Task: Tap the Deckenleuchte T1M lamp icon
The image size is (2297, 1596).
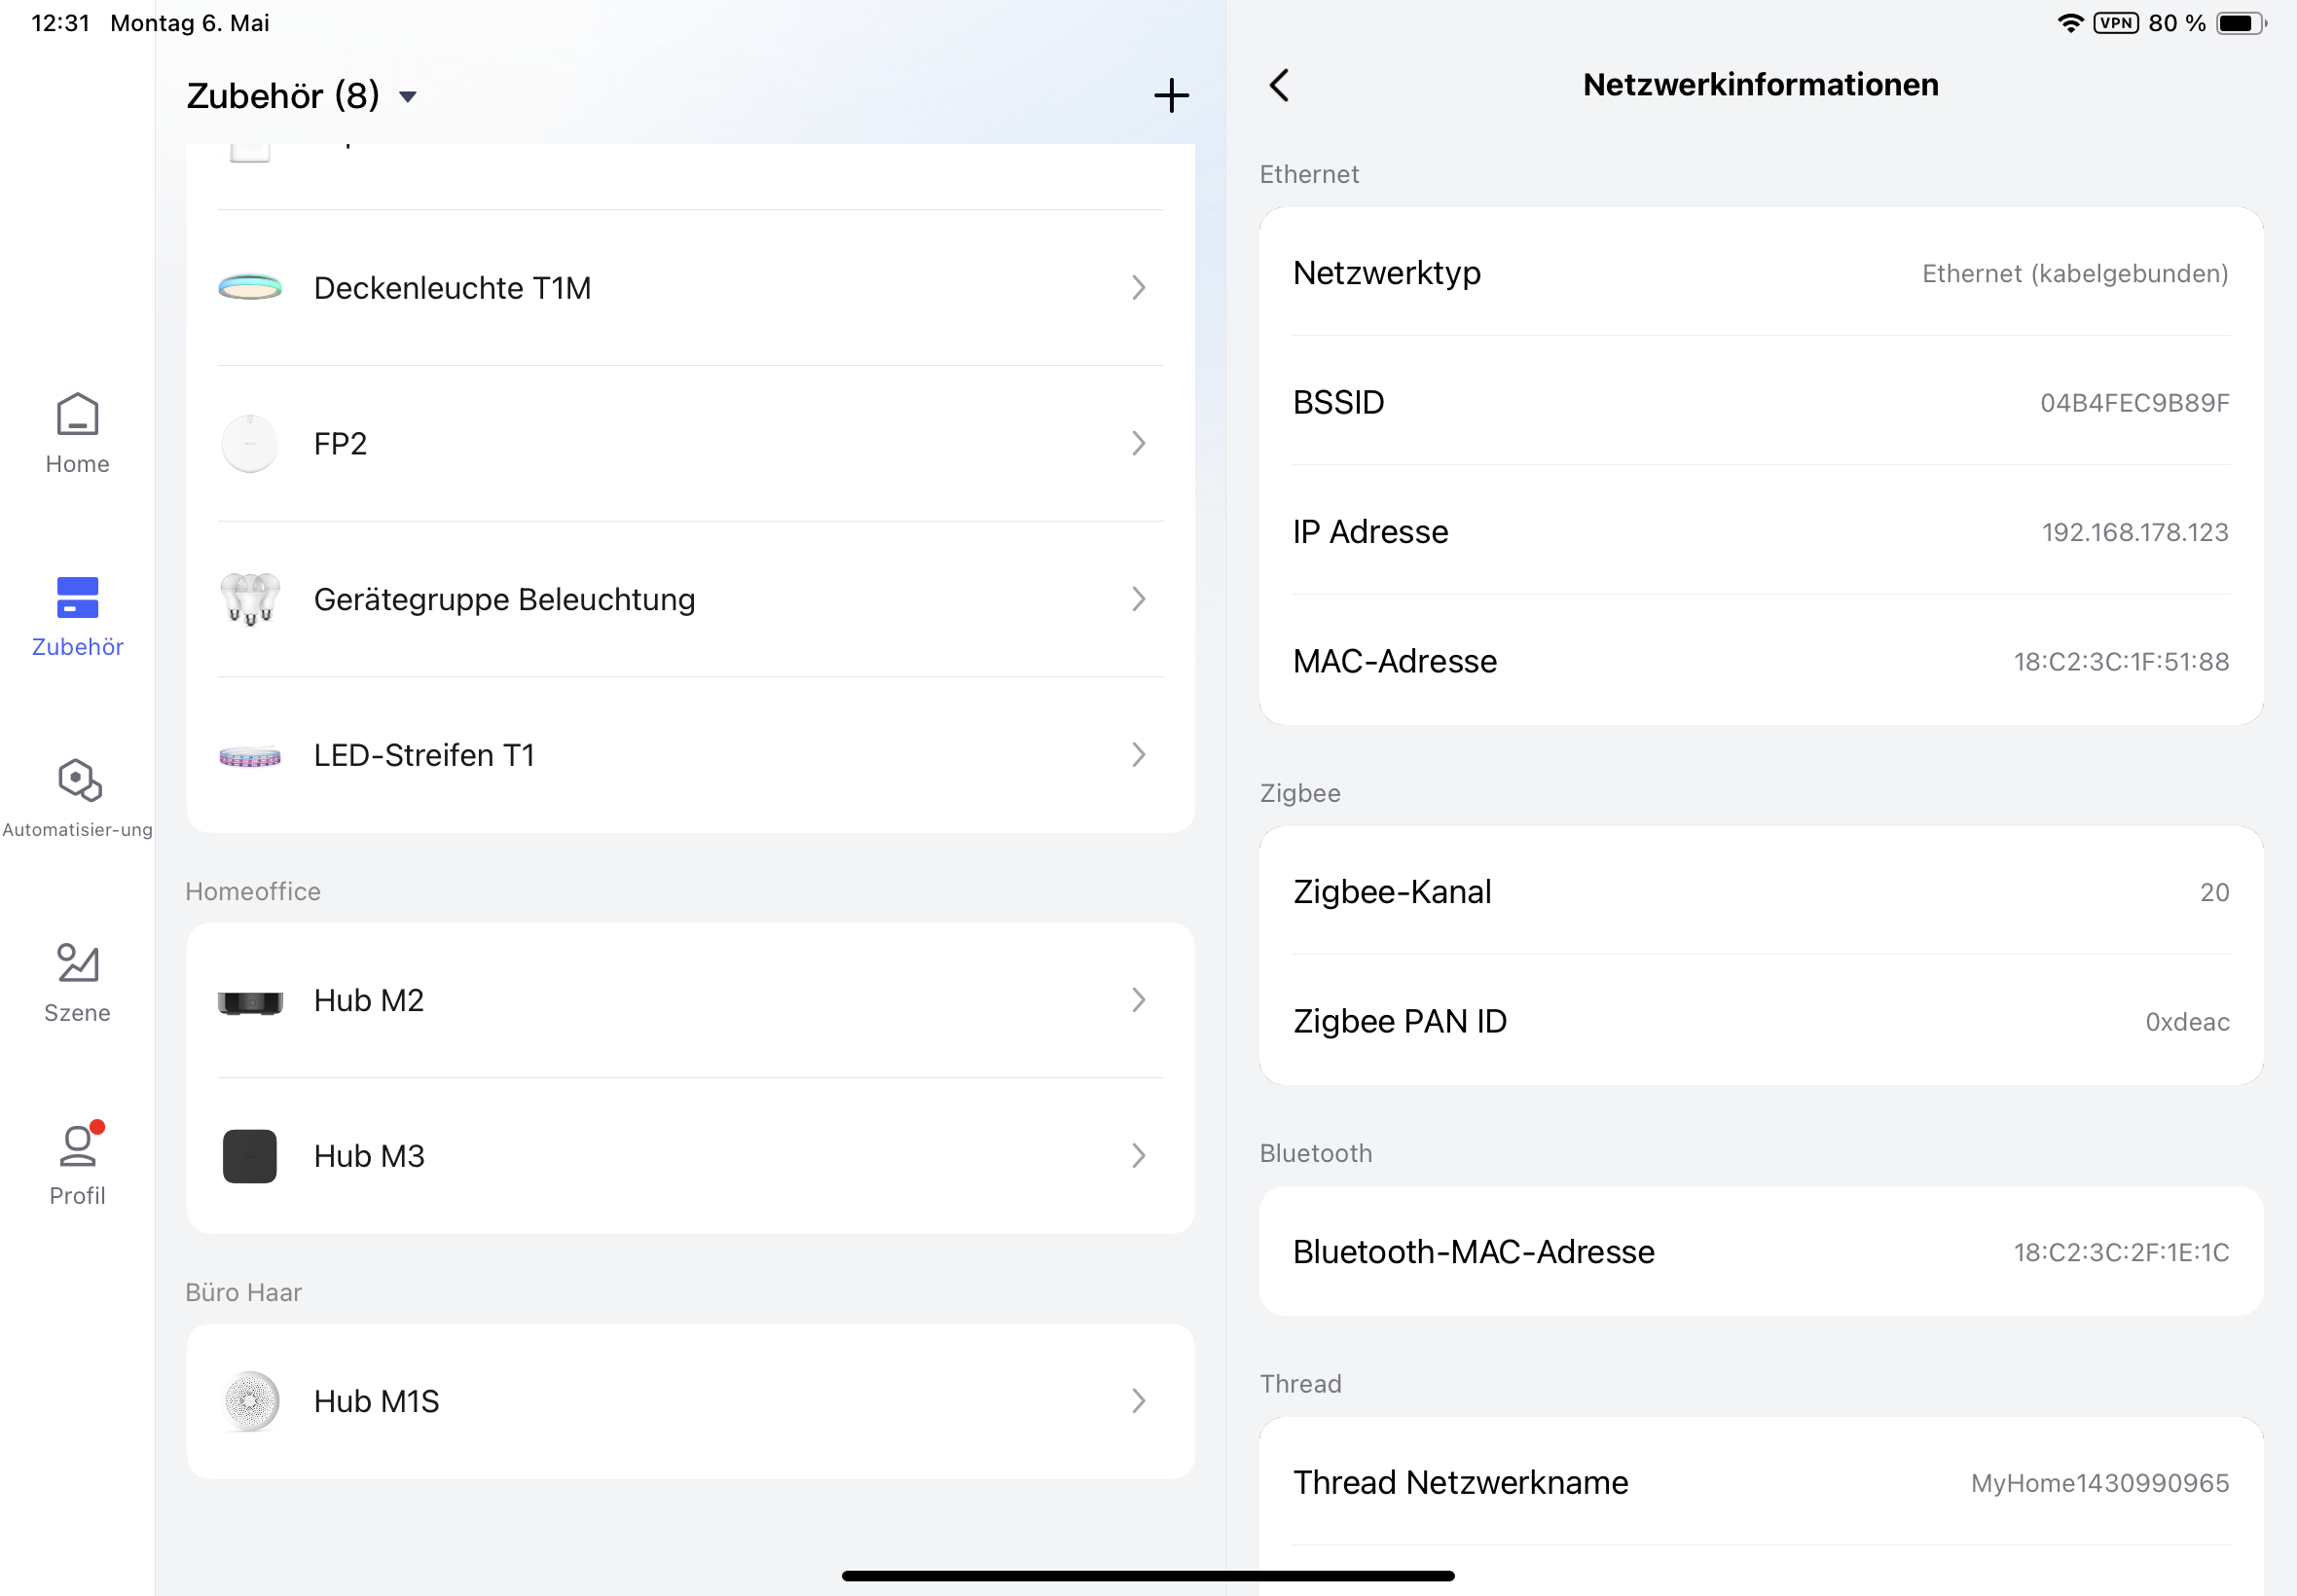Action: [249, 288]
